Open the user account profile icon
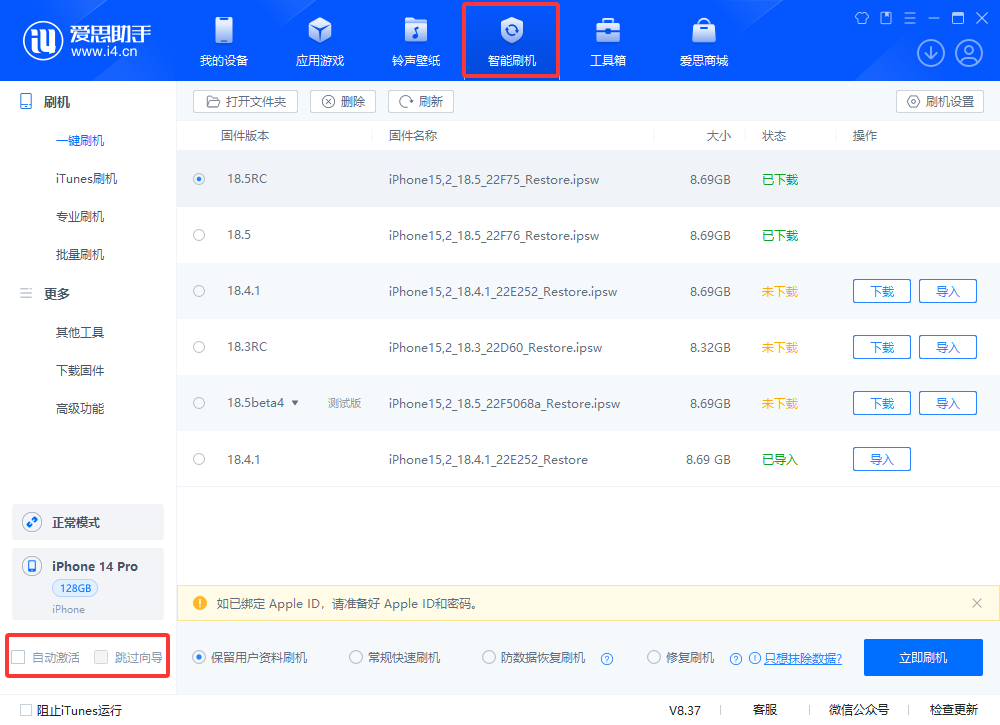1000x725 pixels. [x=968, y=53]
